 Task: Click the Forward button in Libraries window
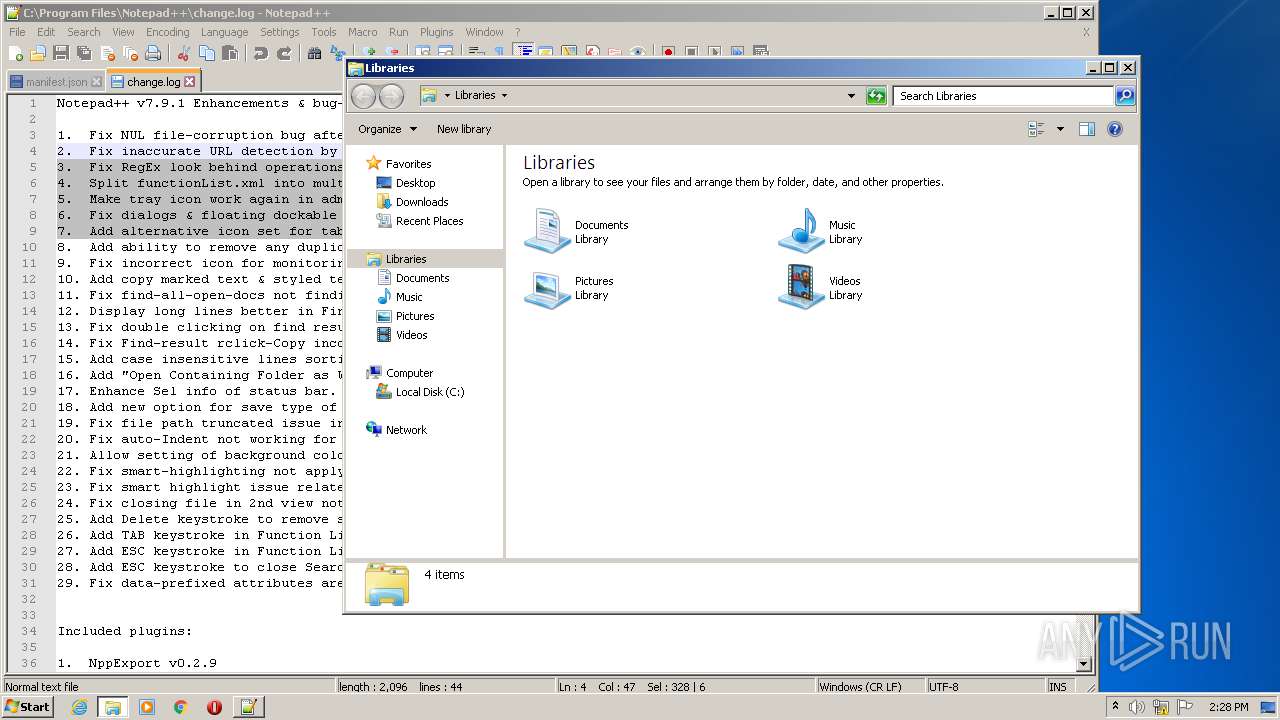[392, 96]
